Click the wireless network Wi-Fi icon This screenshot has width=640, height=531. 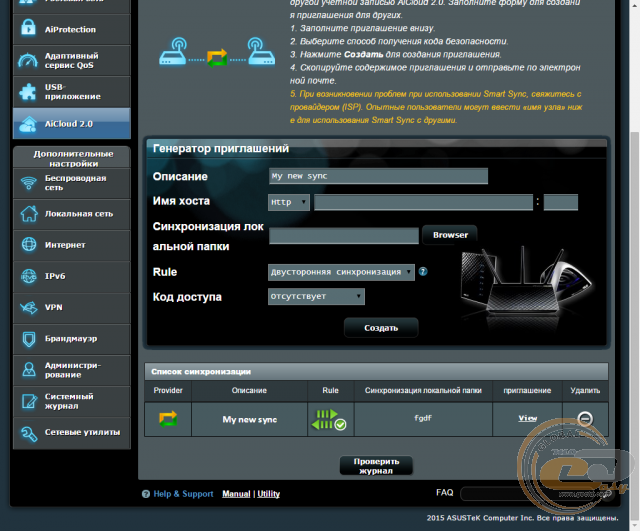29,183
